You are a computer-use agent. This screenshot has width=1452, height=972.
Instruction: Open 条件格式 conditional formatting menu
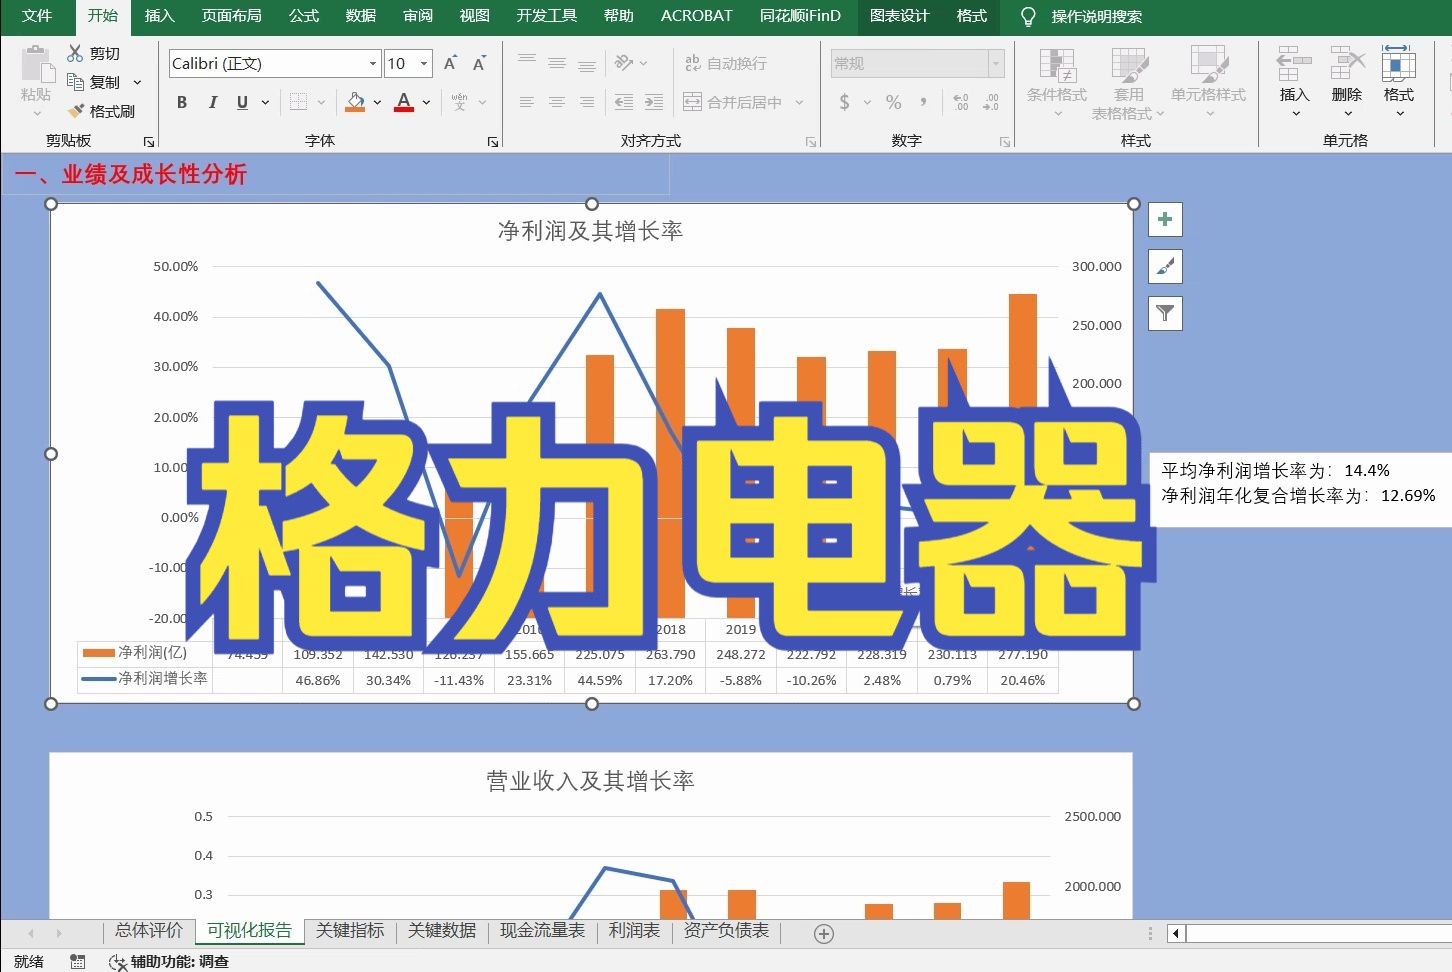1056,83
